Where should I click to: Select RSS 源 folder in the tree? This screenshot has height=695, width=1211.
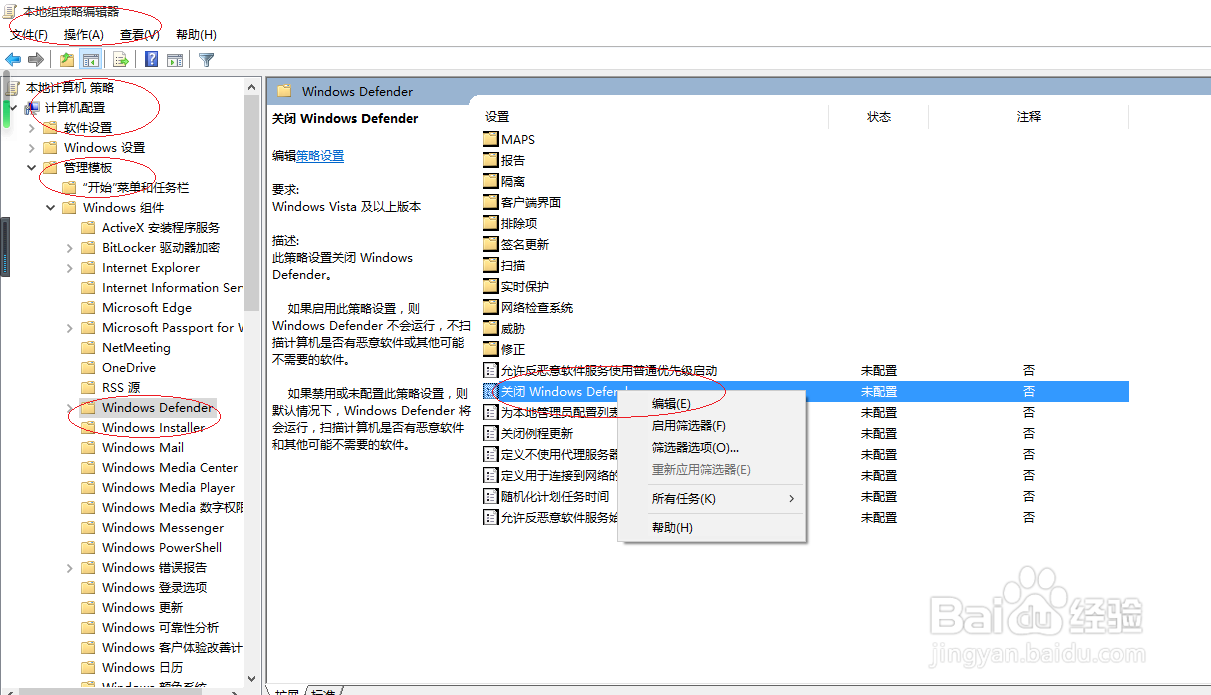[x=121, y=387]
